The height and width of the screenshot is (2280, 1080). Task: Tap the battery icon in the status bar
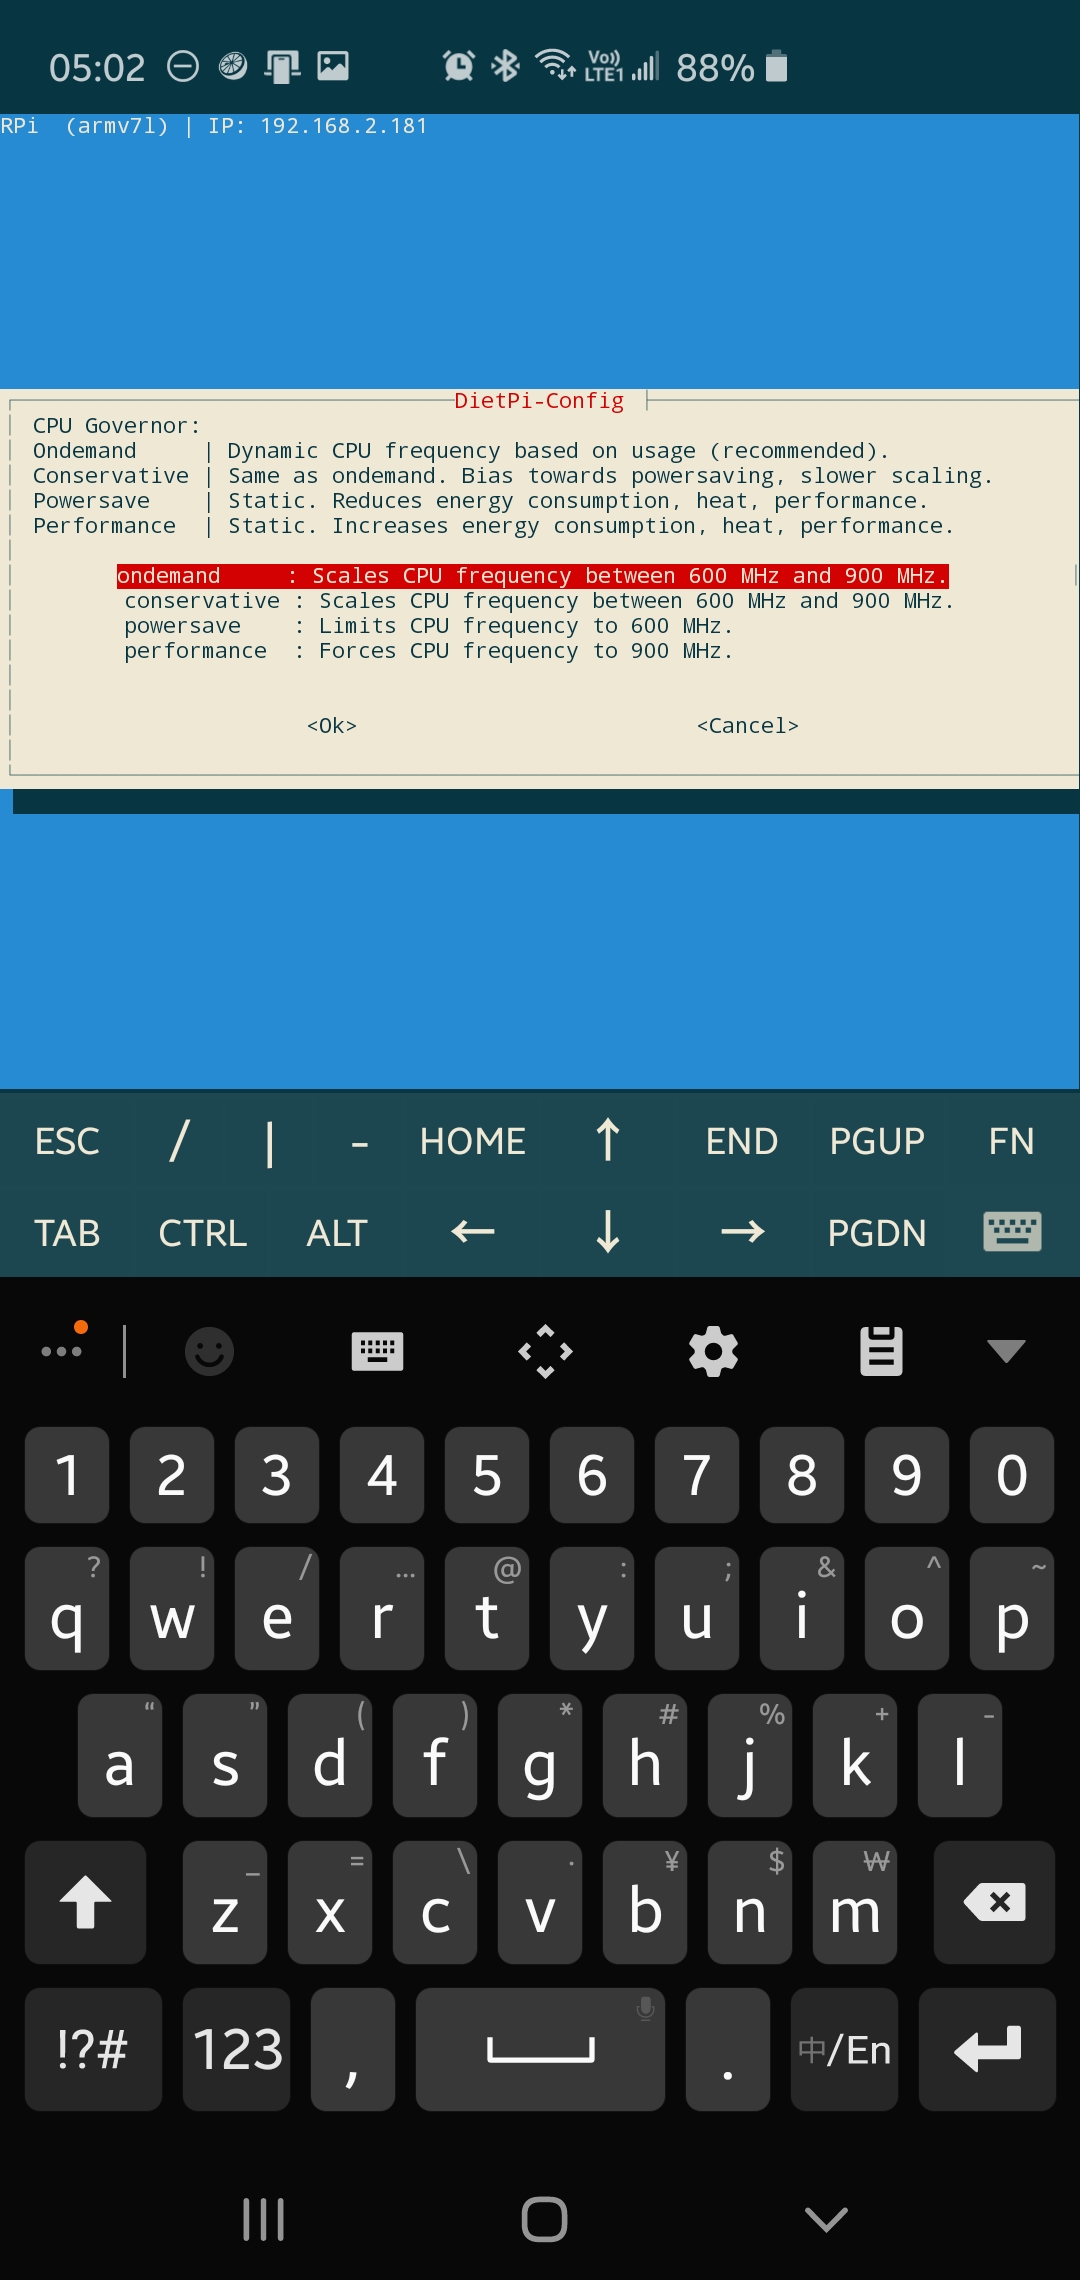[x=776, y=66]
